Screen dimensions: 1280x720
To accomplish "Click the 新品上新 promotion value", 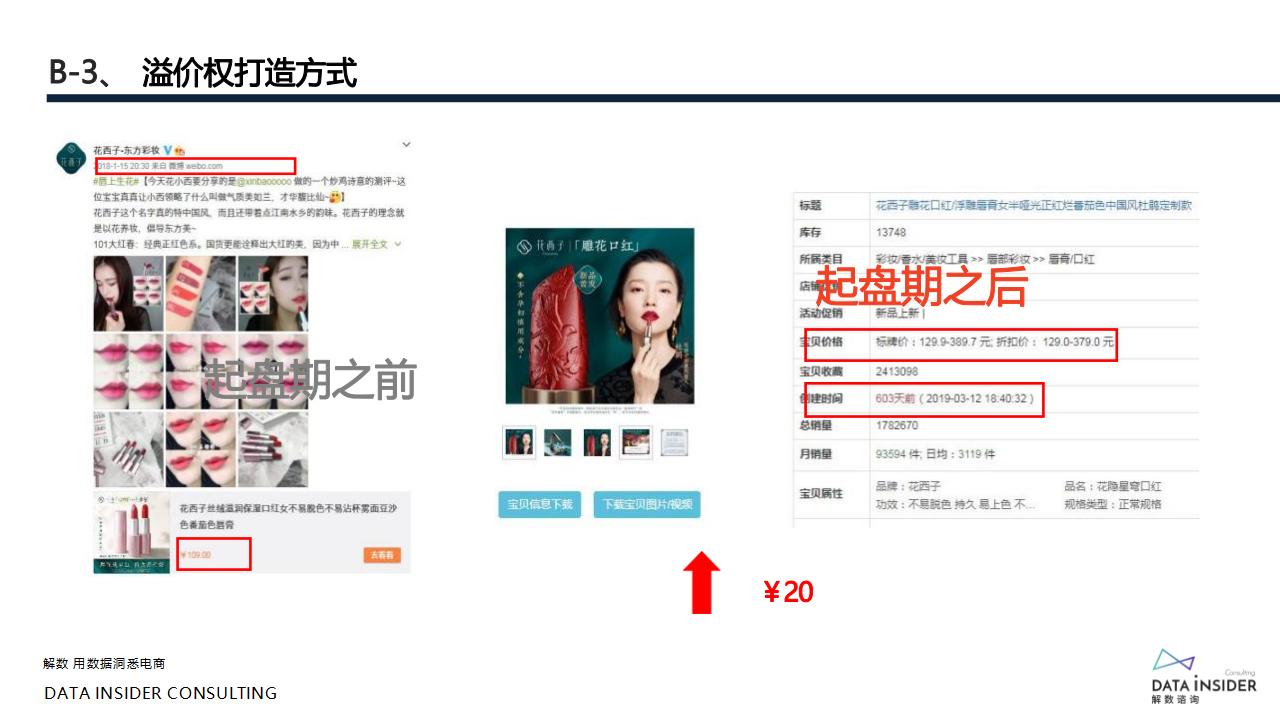I will [897, 313].
